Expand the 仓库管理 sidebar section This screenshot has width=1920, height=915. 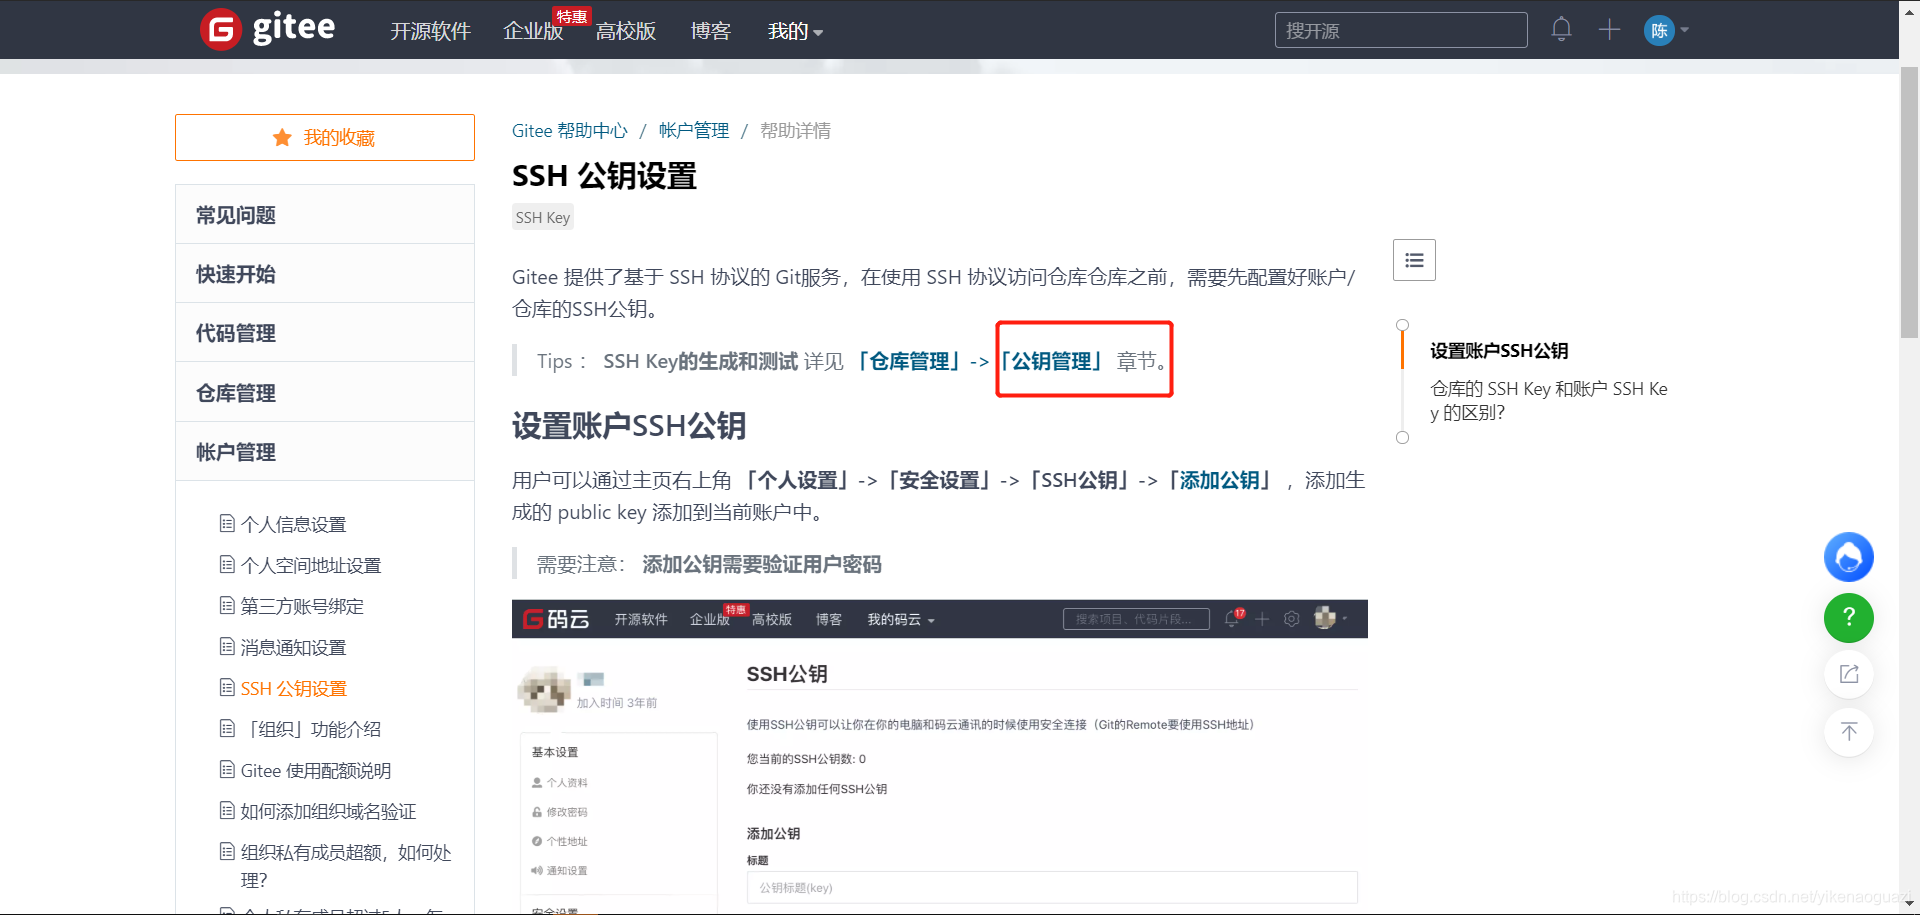(325, 393)
